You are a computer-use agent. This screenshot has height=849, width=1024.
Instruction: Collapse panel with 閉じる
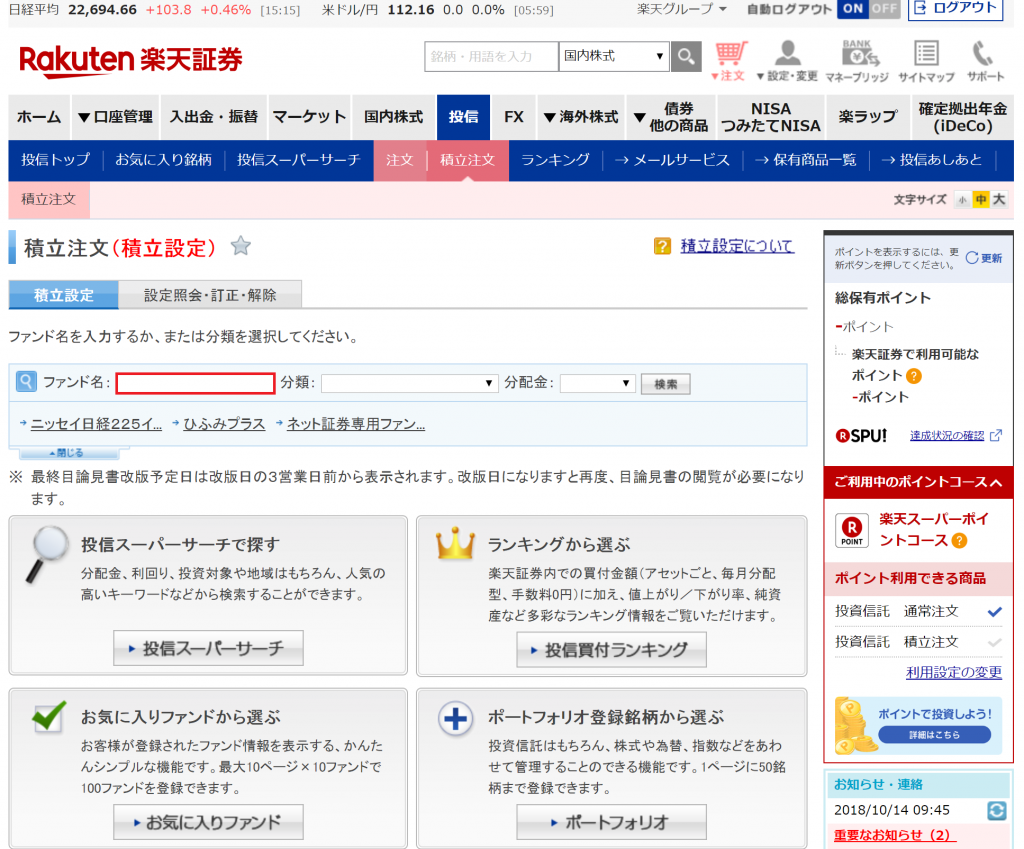click(x=68, y=453)
